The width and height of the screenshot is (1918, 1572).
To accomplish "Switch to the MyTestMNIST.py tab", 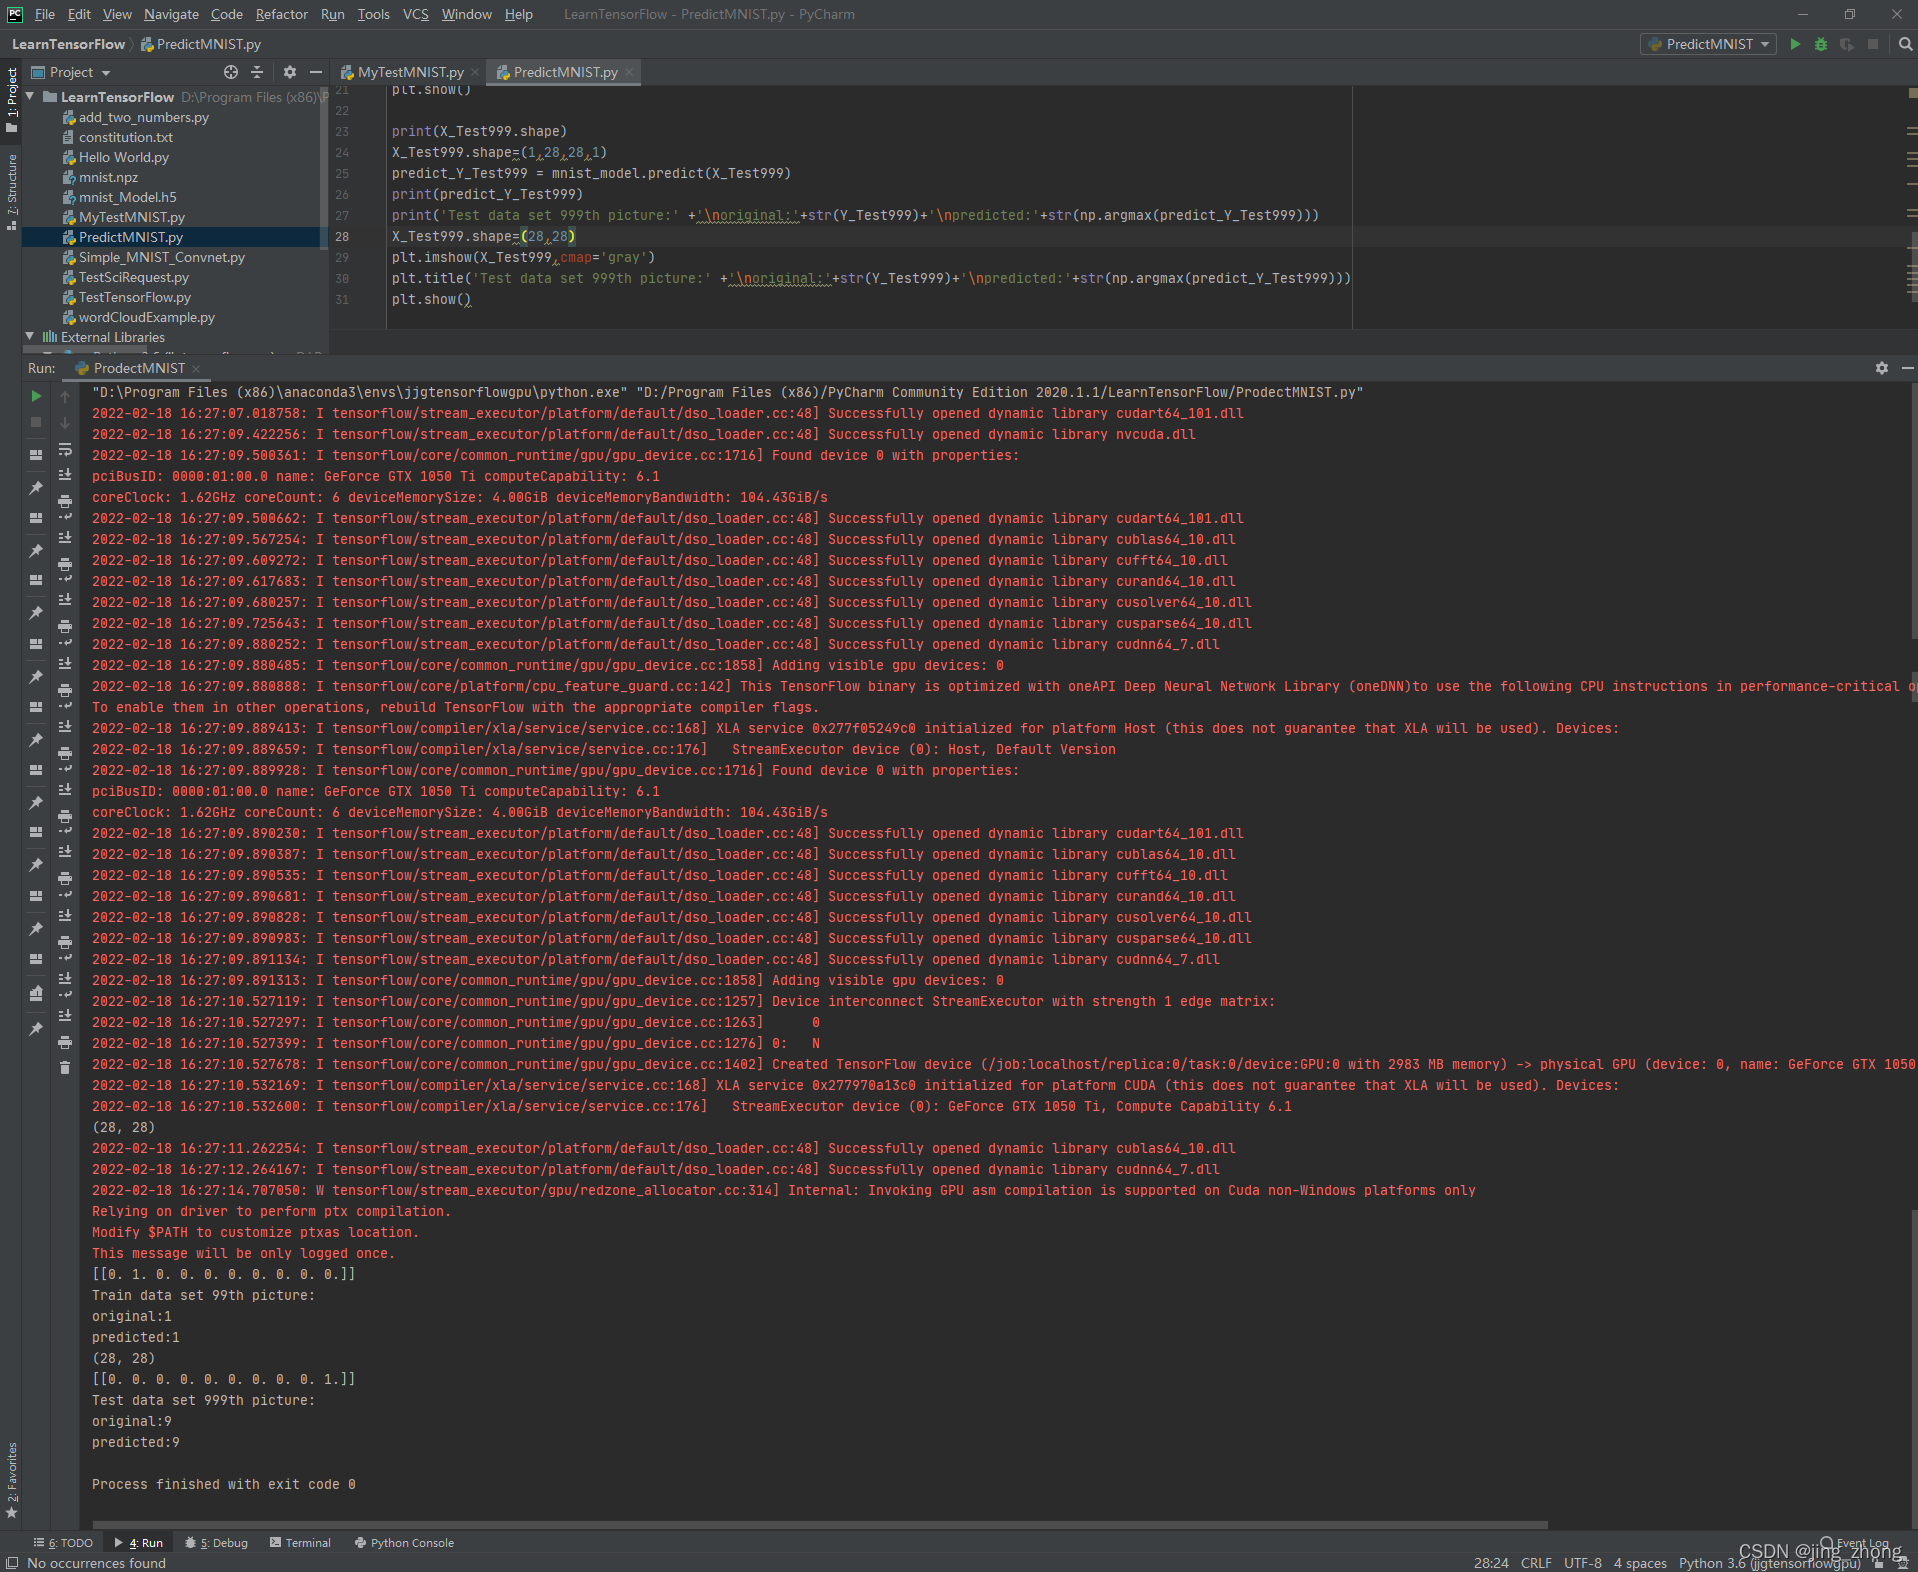I will pos(410,72).
